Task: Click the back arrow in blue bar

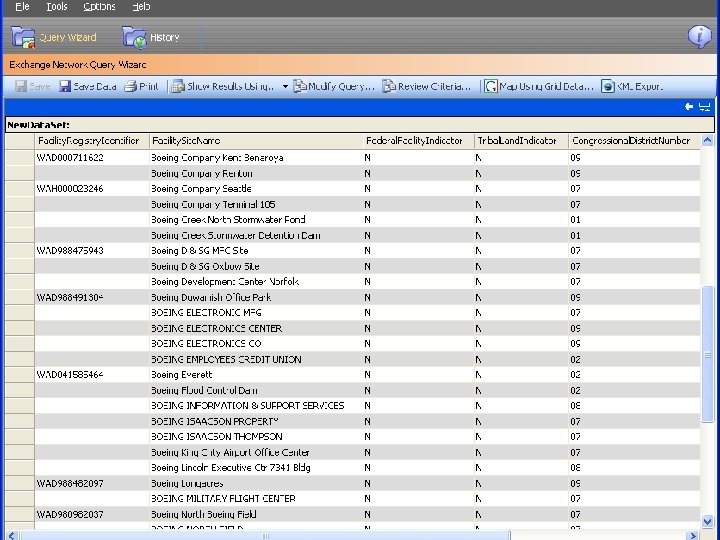Action: [689, 107]
